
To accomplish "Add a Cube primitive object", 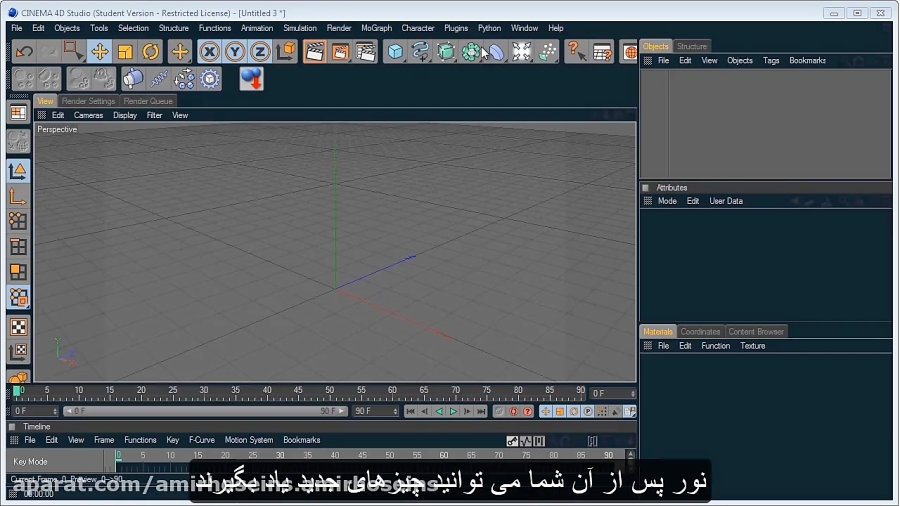I will pos(395,51).
